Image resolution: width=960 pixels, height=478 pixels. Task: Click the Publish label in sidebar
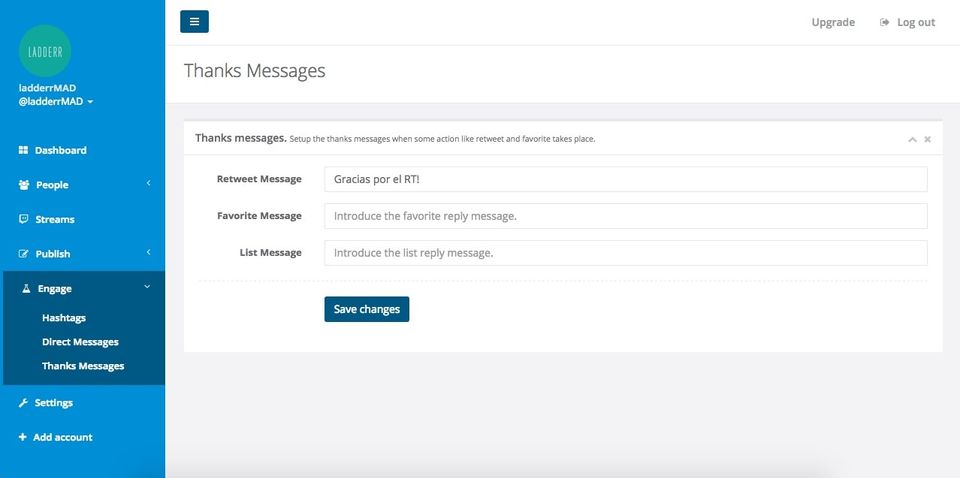(53, 253)
